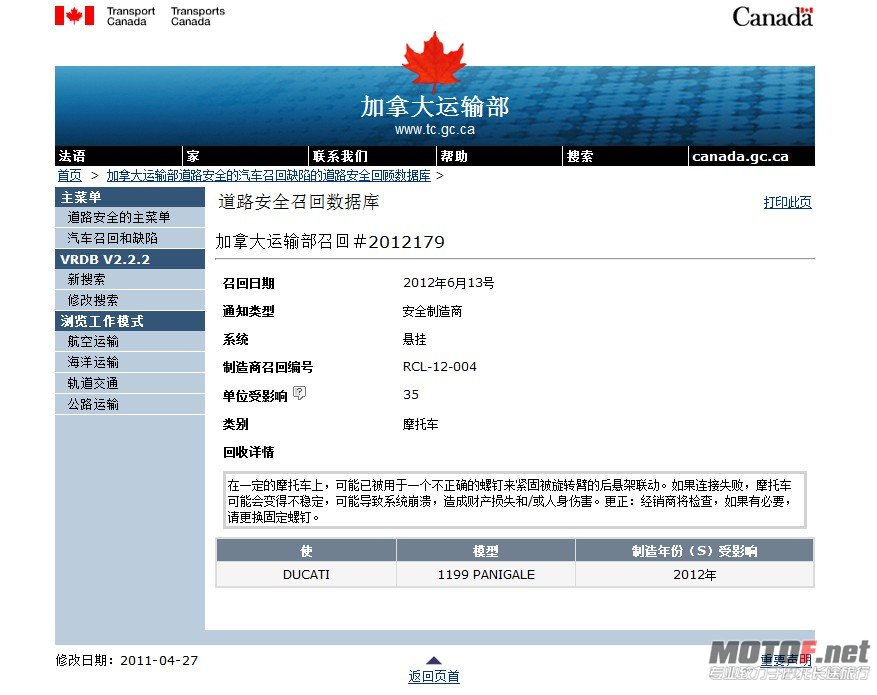This screenshot has height=695, width=877.
Task: Click the 首页 breadcrumb link
Action: [x=69, y=175]
